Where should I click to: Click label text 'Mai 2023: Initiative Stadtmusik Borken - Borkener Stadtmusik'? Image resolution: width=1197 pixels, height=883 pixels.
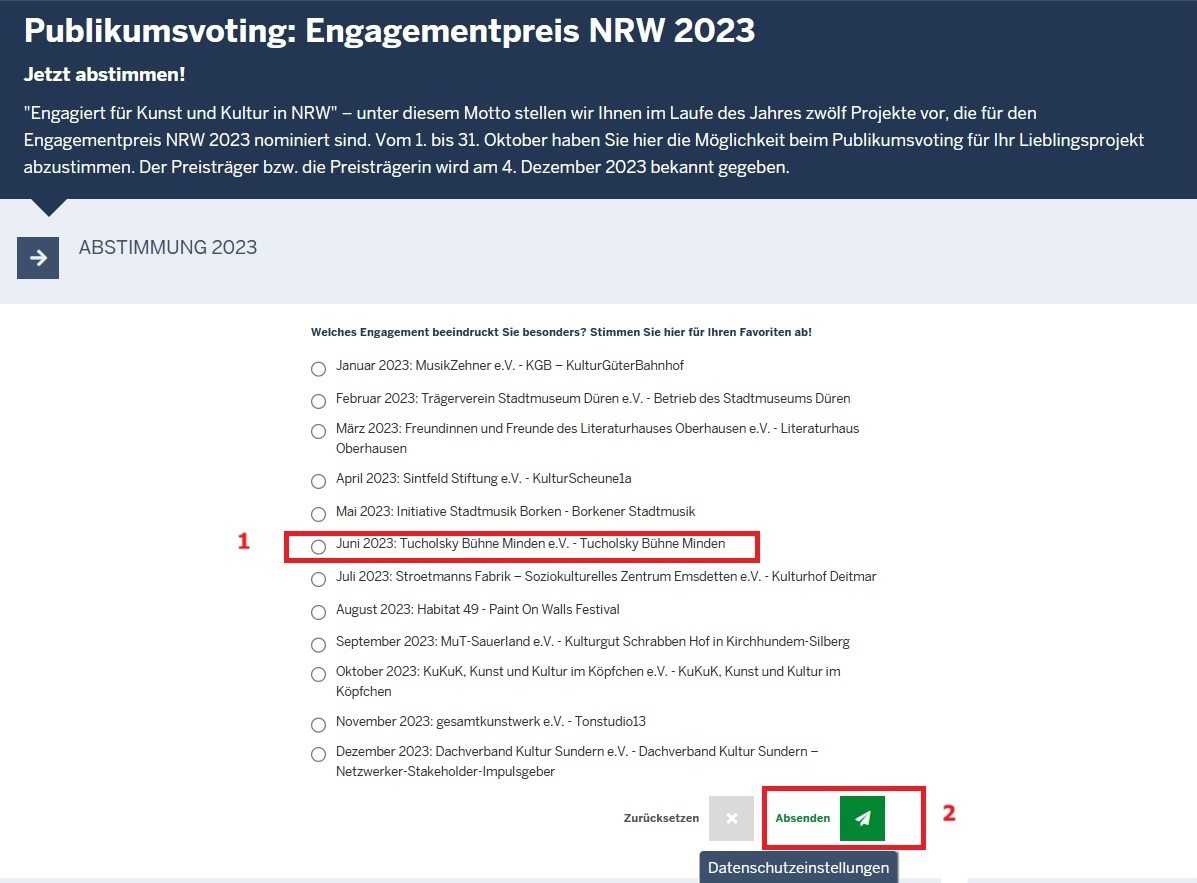pos(516,511)
